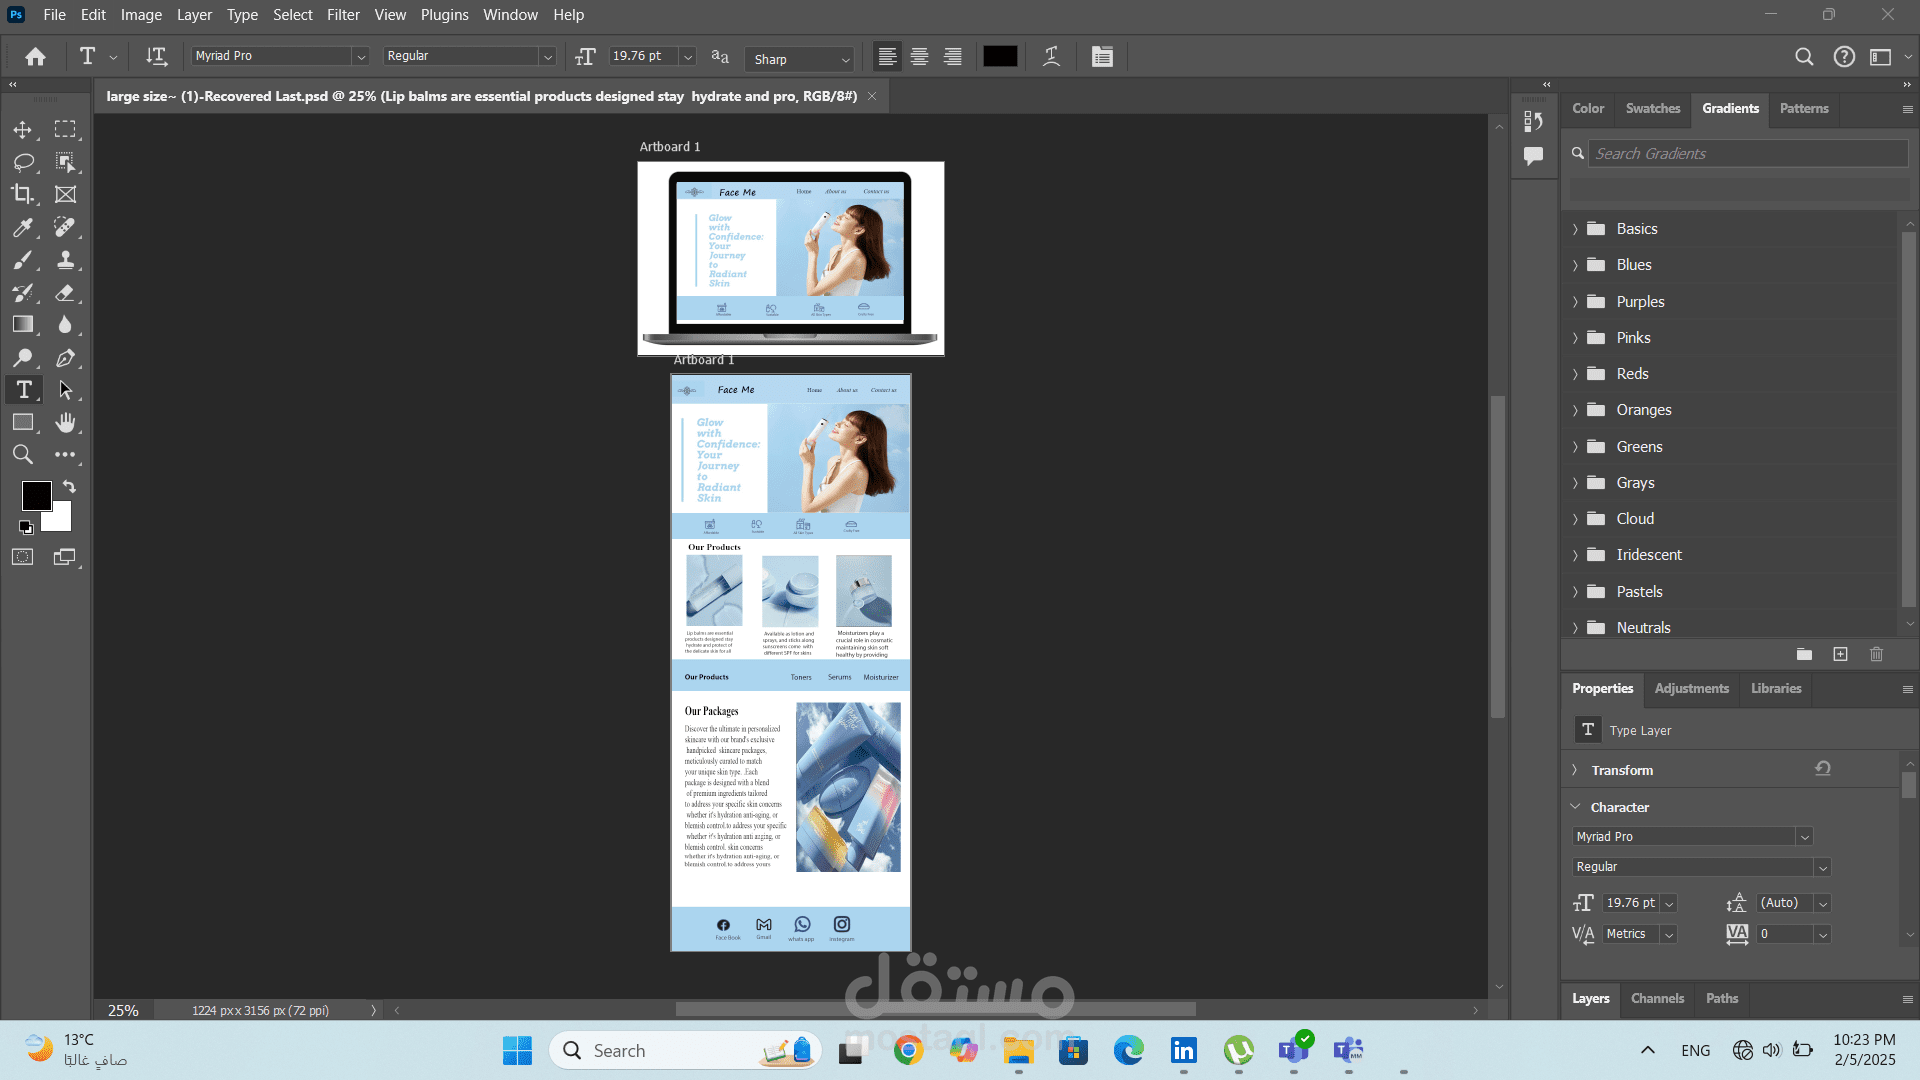Open the anti-aliasing Sharp dropdown

[802, 59]
